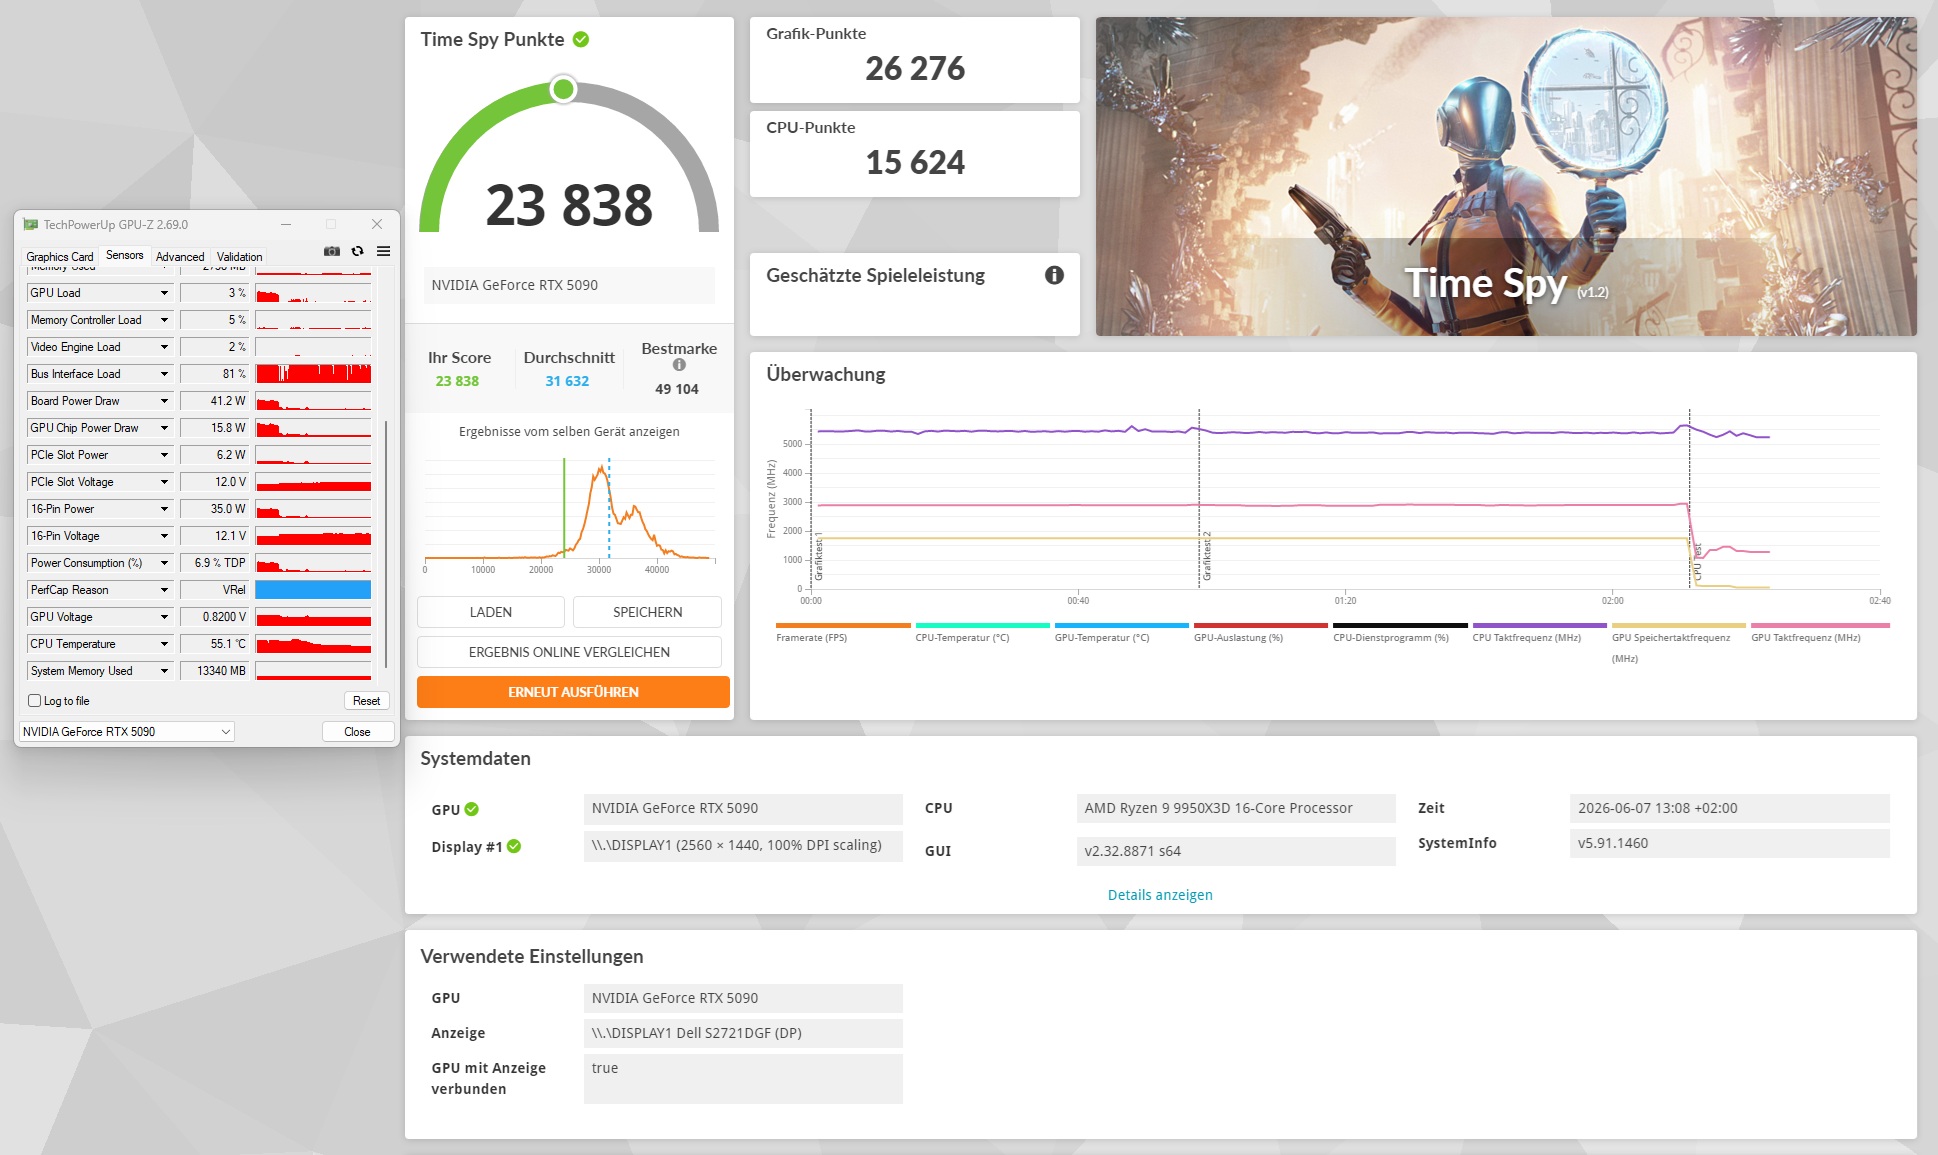The height and width of the screenshot is (1155, 1938).
Task: Toggle the GPU Speichertaktfrequenz legend swatch
Action: click(1678, 626)
